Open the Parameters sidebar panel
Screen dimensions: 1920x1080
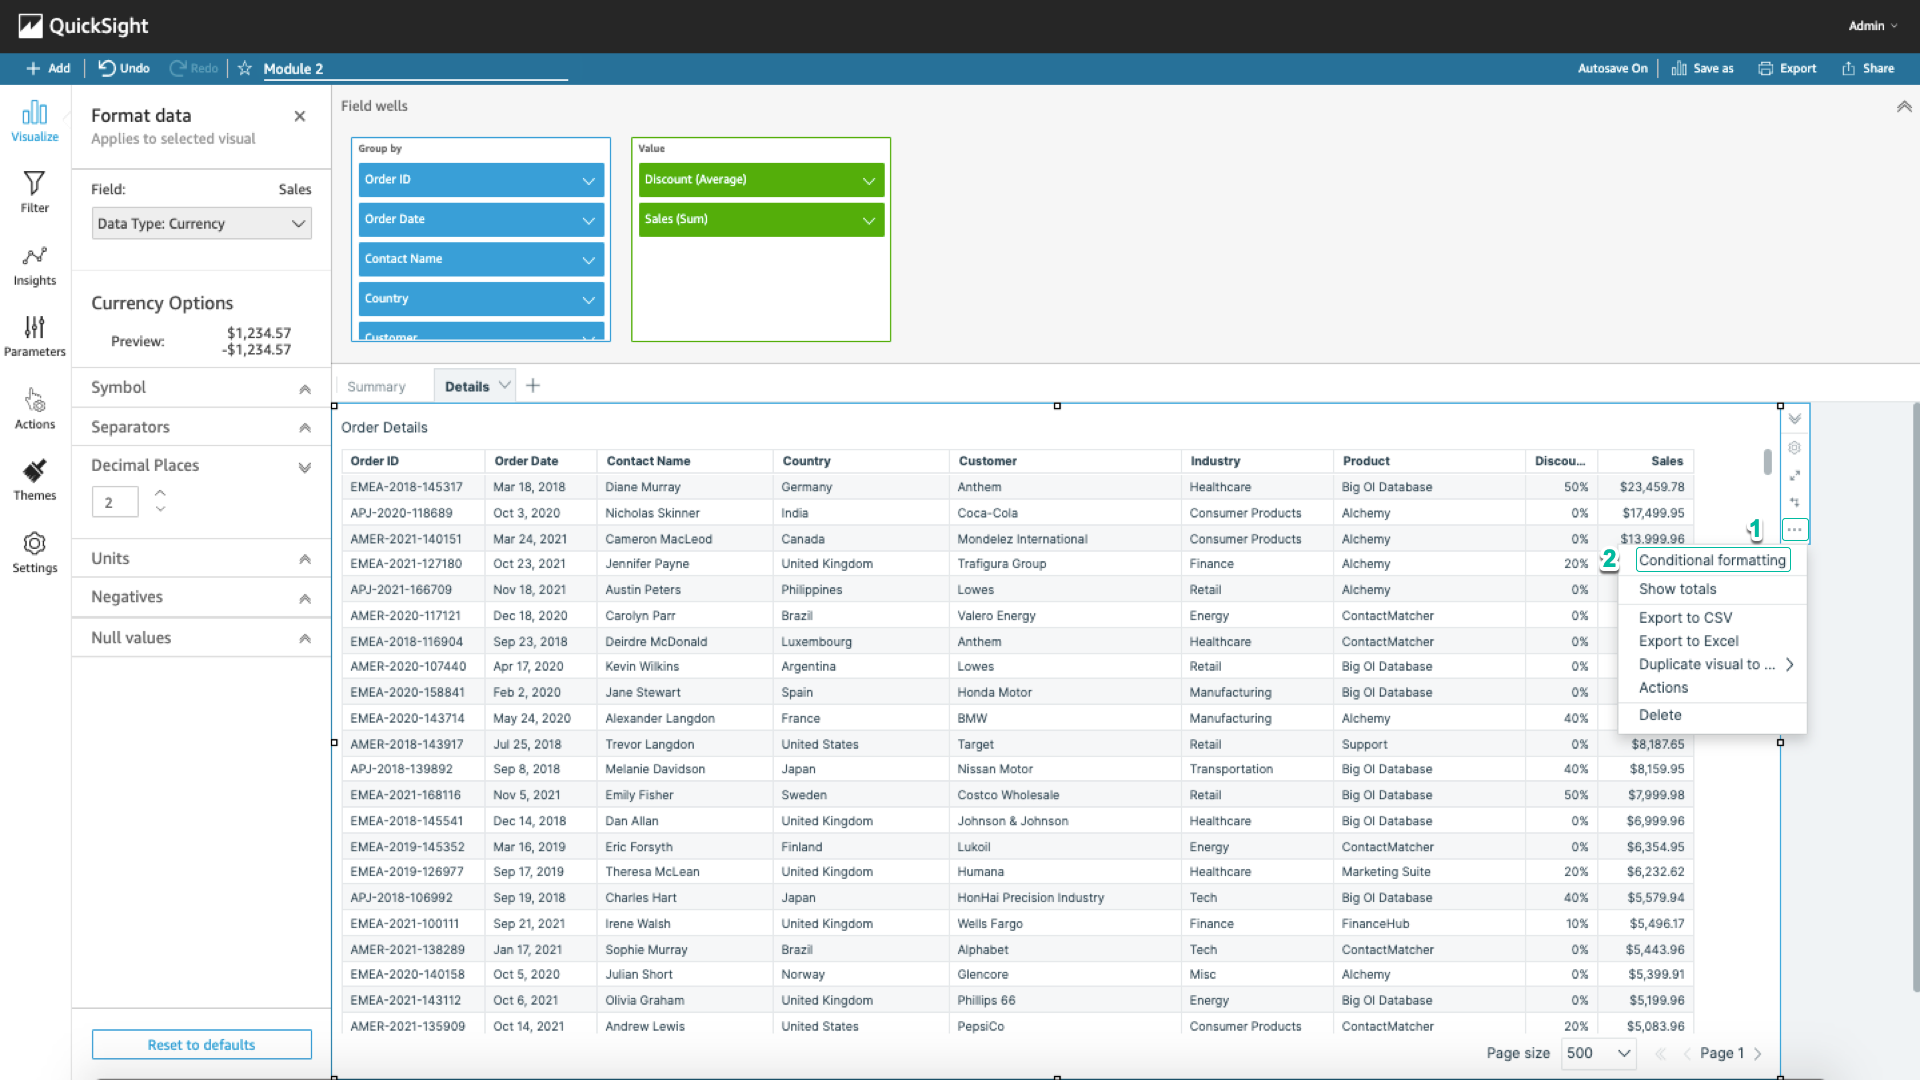tap(34, 336)
